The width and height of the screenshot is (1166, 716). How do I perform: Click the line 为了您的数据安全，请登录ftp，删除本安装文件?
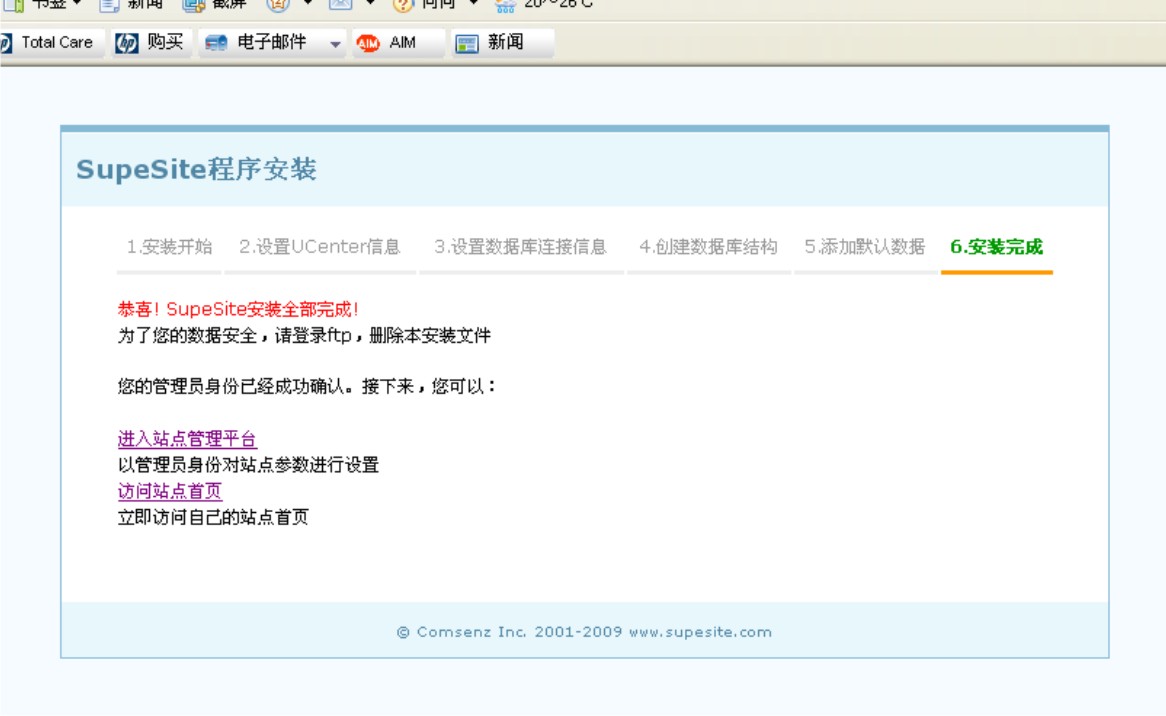[x=304, y=335]
